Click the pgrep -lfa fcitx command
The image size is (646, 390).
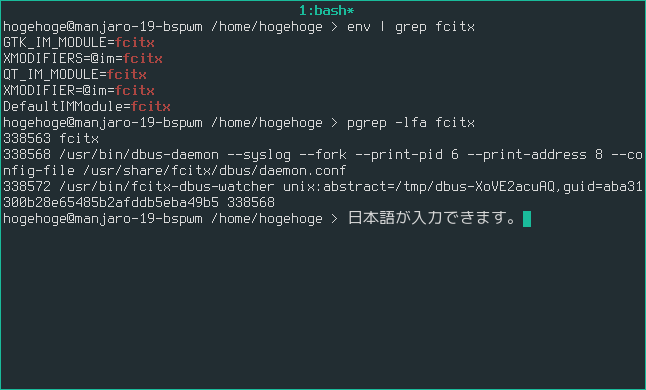[411, 123]
